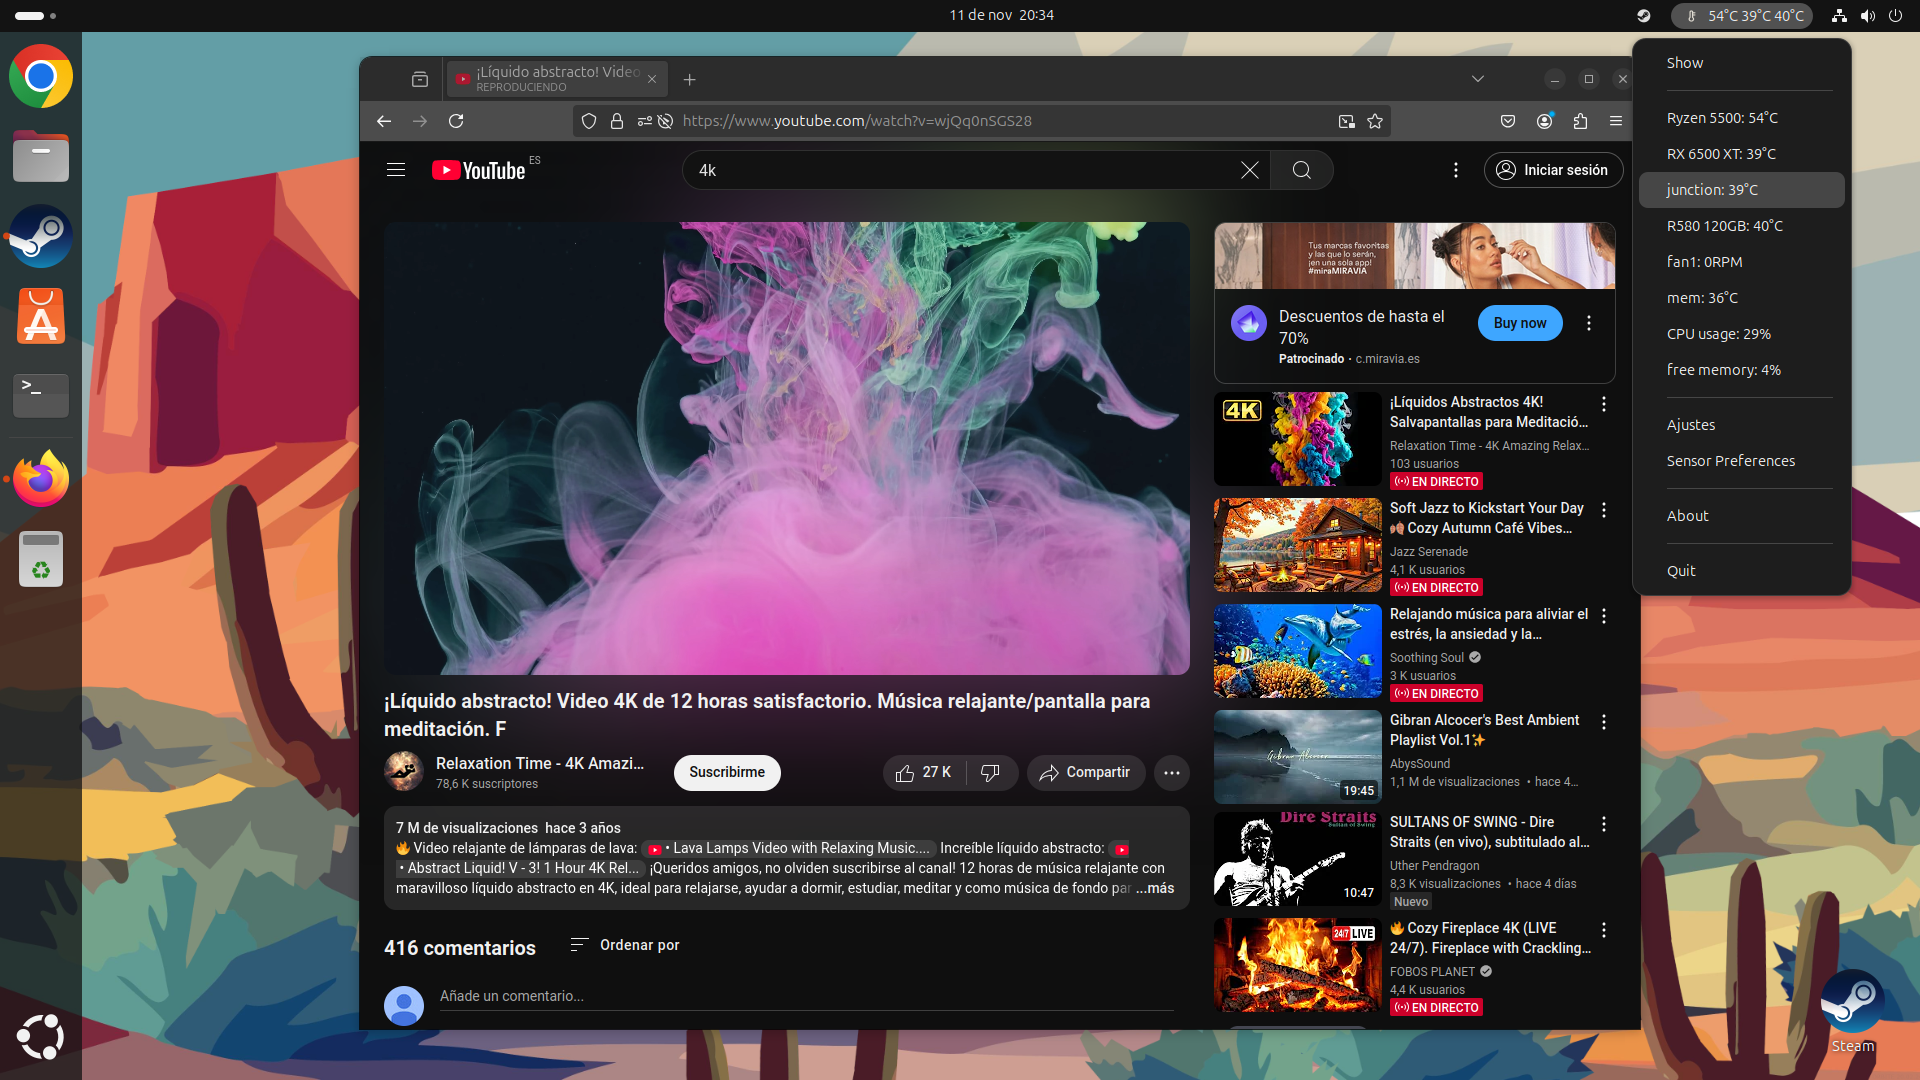The width and height of the screenshot is (1920, 1080).
Task: Toggle the junction 39°C sensor entry
Action: coord(1712,190)
